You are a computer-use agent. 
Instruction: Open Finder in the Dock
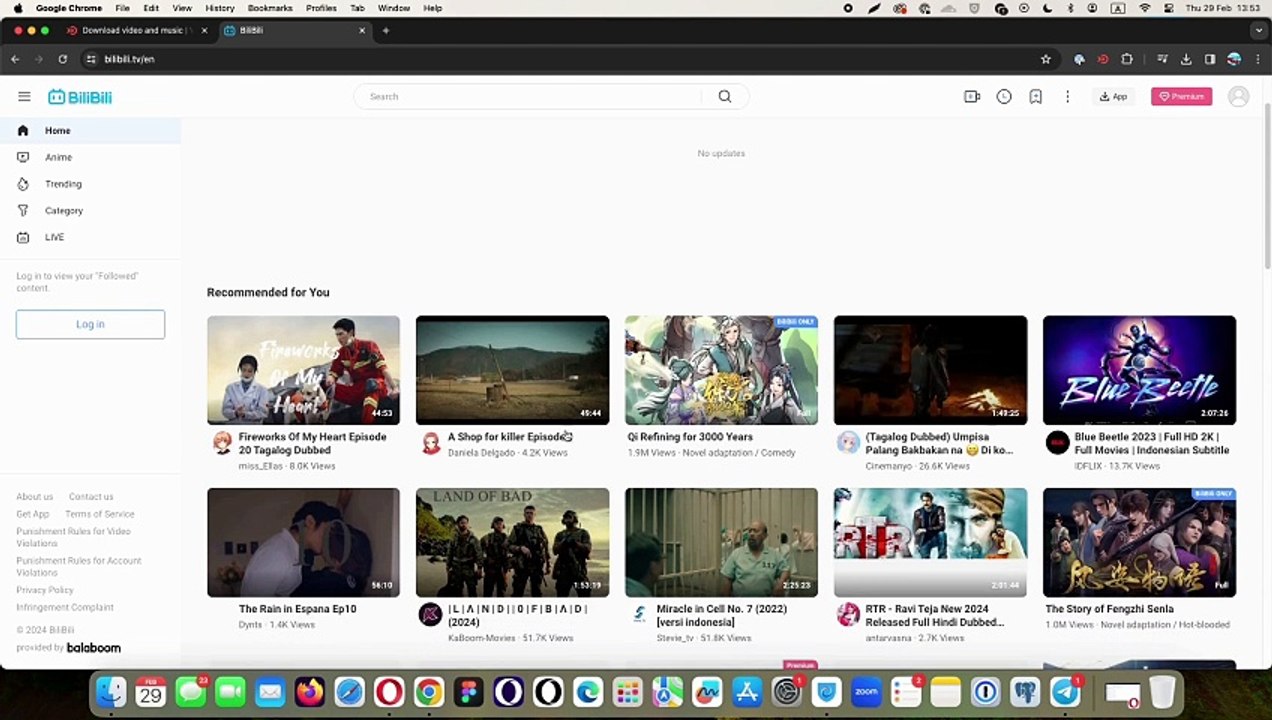click(x=111, y=692)
